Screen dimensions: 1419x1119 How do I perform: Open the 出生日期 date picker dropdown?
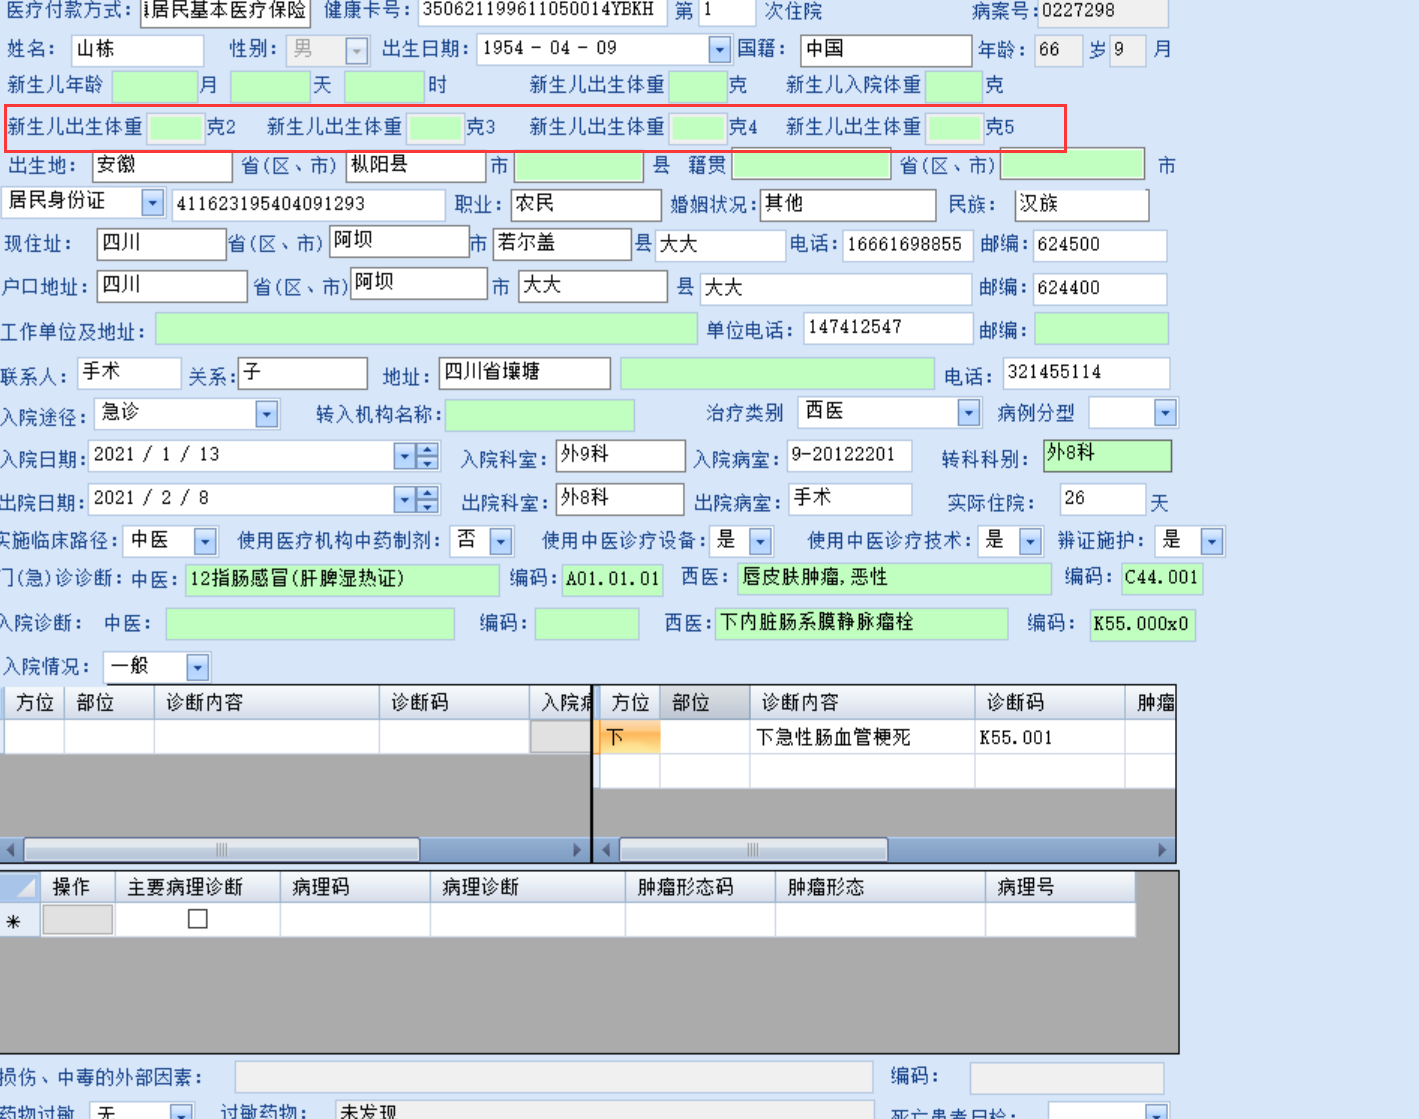coord(719,49)
